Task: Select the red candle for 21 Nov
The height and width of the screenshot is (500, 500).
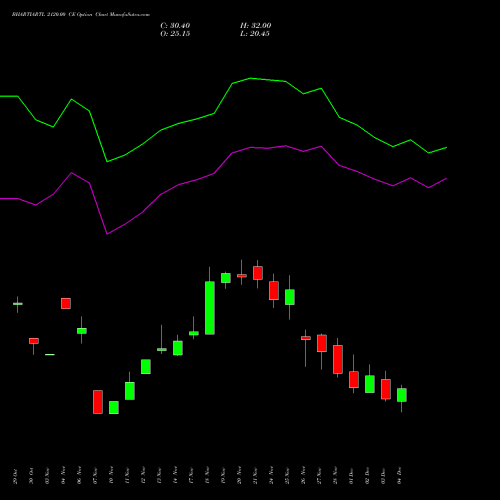Action: 258,273
